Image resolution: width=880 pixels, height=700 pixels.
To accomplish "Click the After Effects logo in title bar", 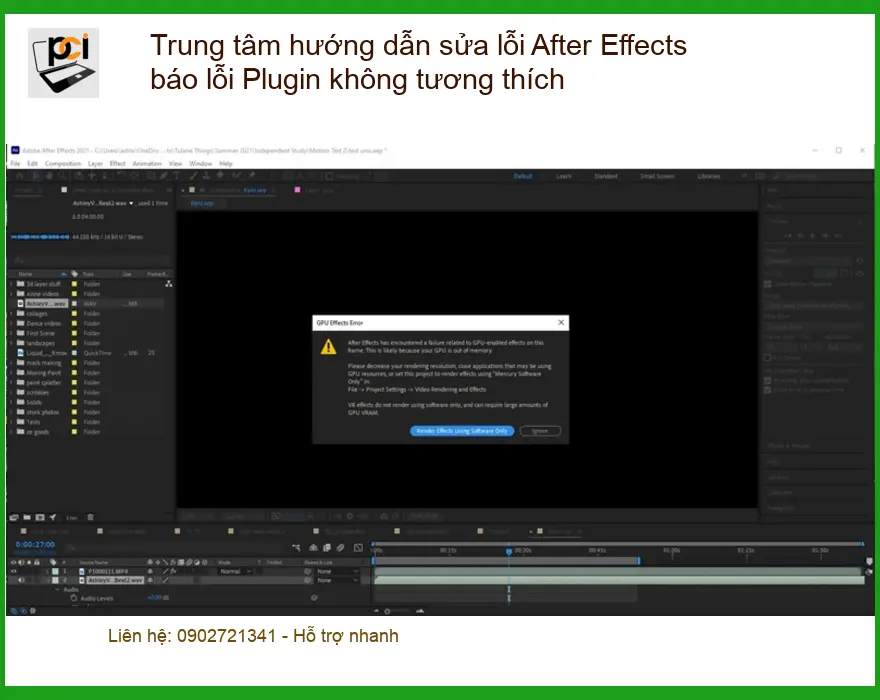I will coord(15,150).
